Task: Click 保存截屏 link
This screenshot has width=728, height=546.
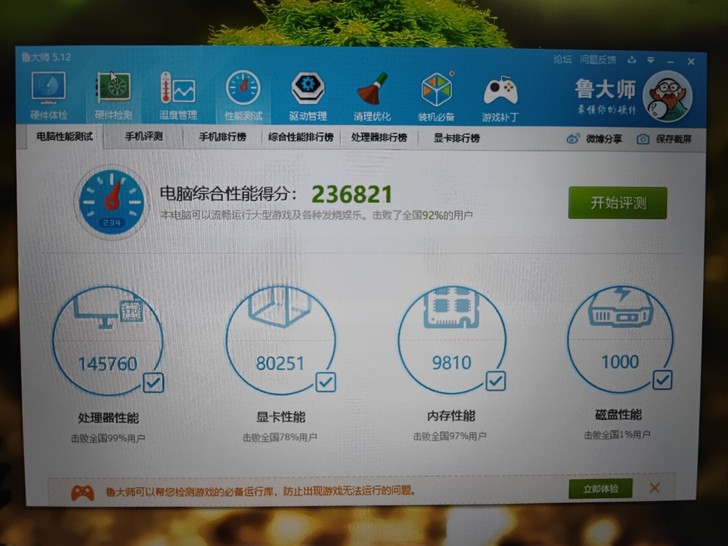Action: pyautogui.click(x=674, y=139)
